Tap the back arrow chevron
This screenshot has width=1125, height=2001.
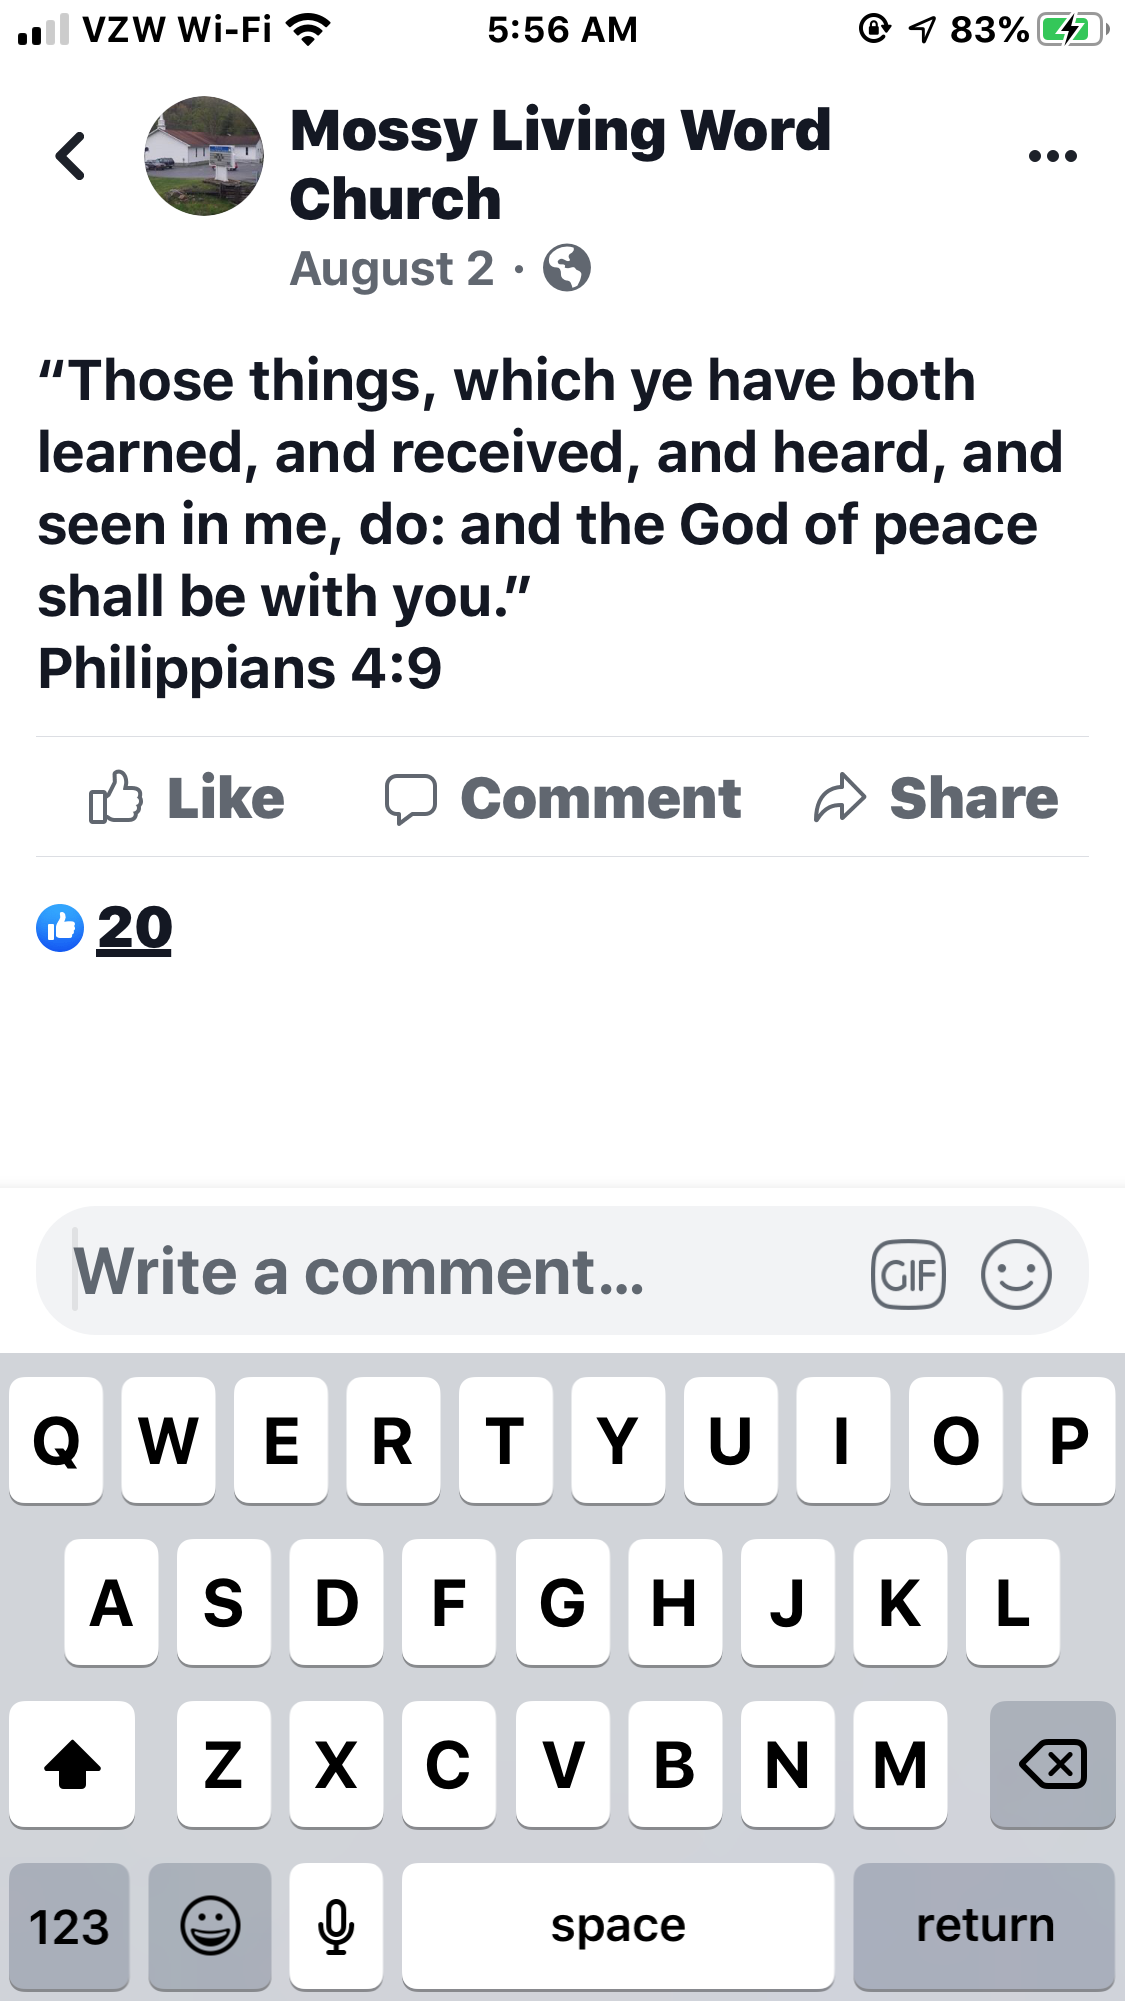coord(70,156)
